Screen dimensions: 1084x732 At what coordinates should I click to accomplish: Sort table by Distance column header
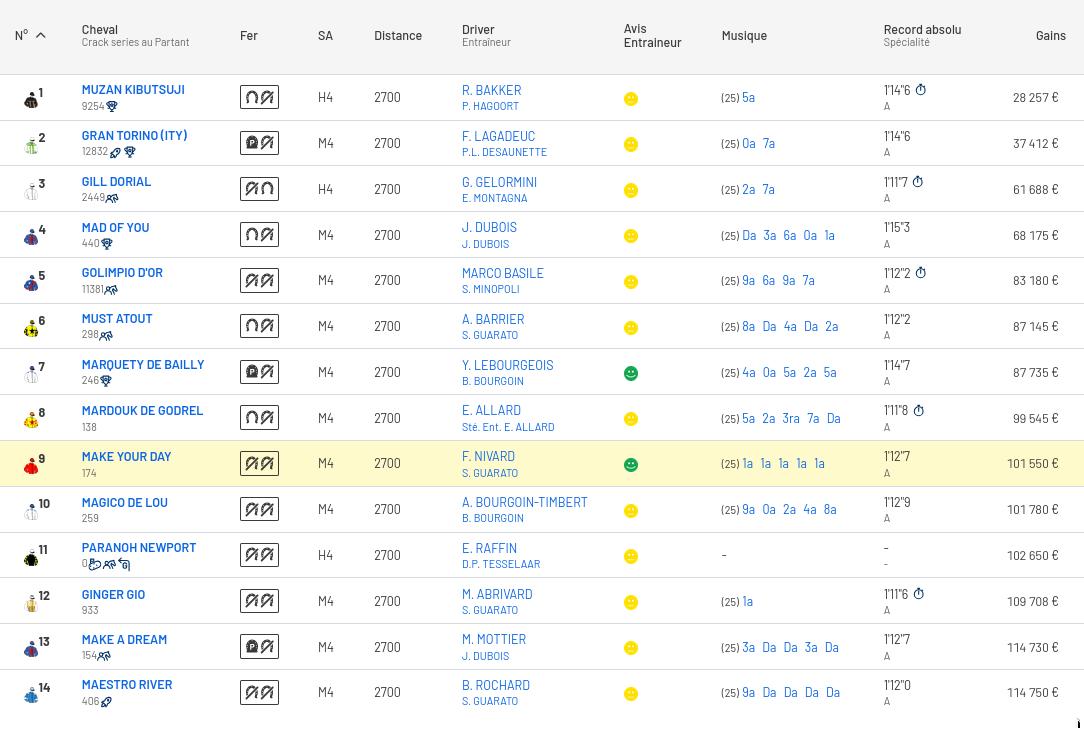(397, 36)
